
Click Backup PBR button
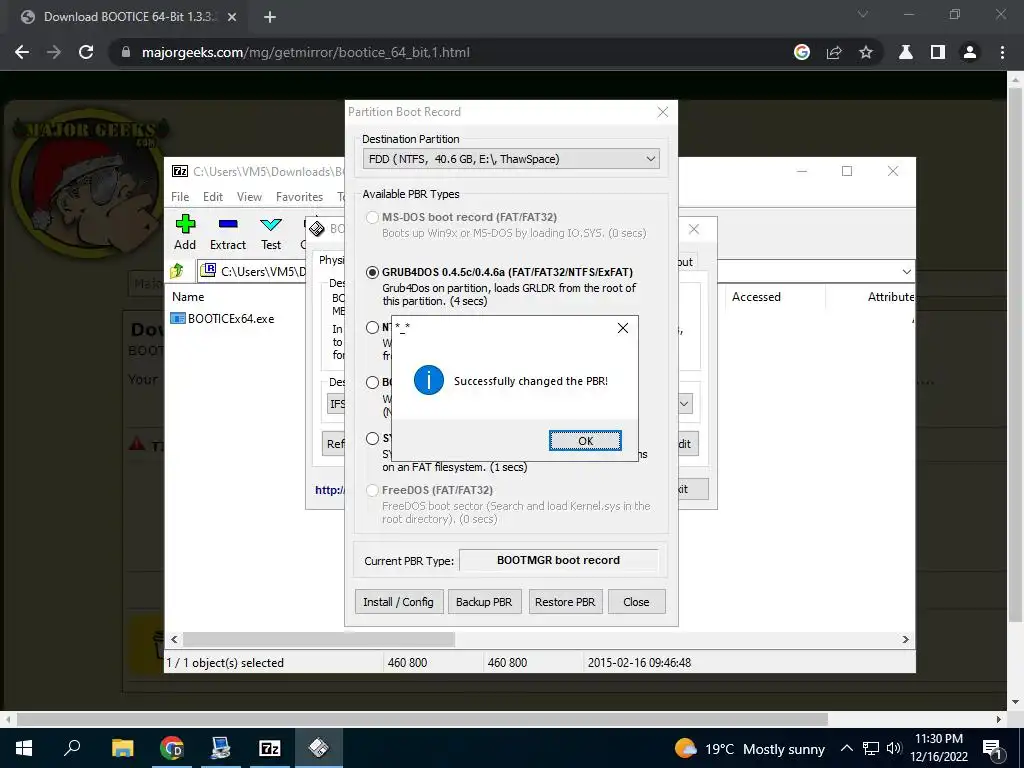click(484, 601)
